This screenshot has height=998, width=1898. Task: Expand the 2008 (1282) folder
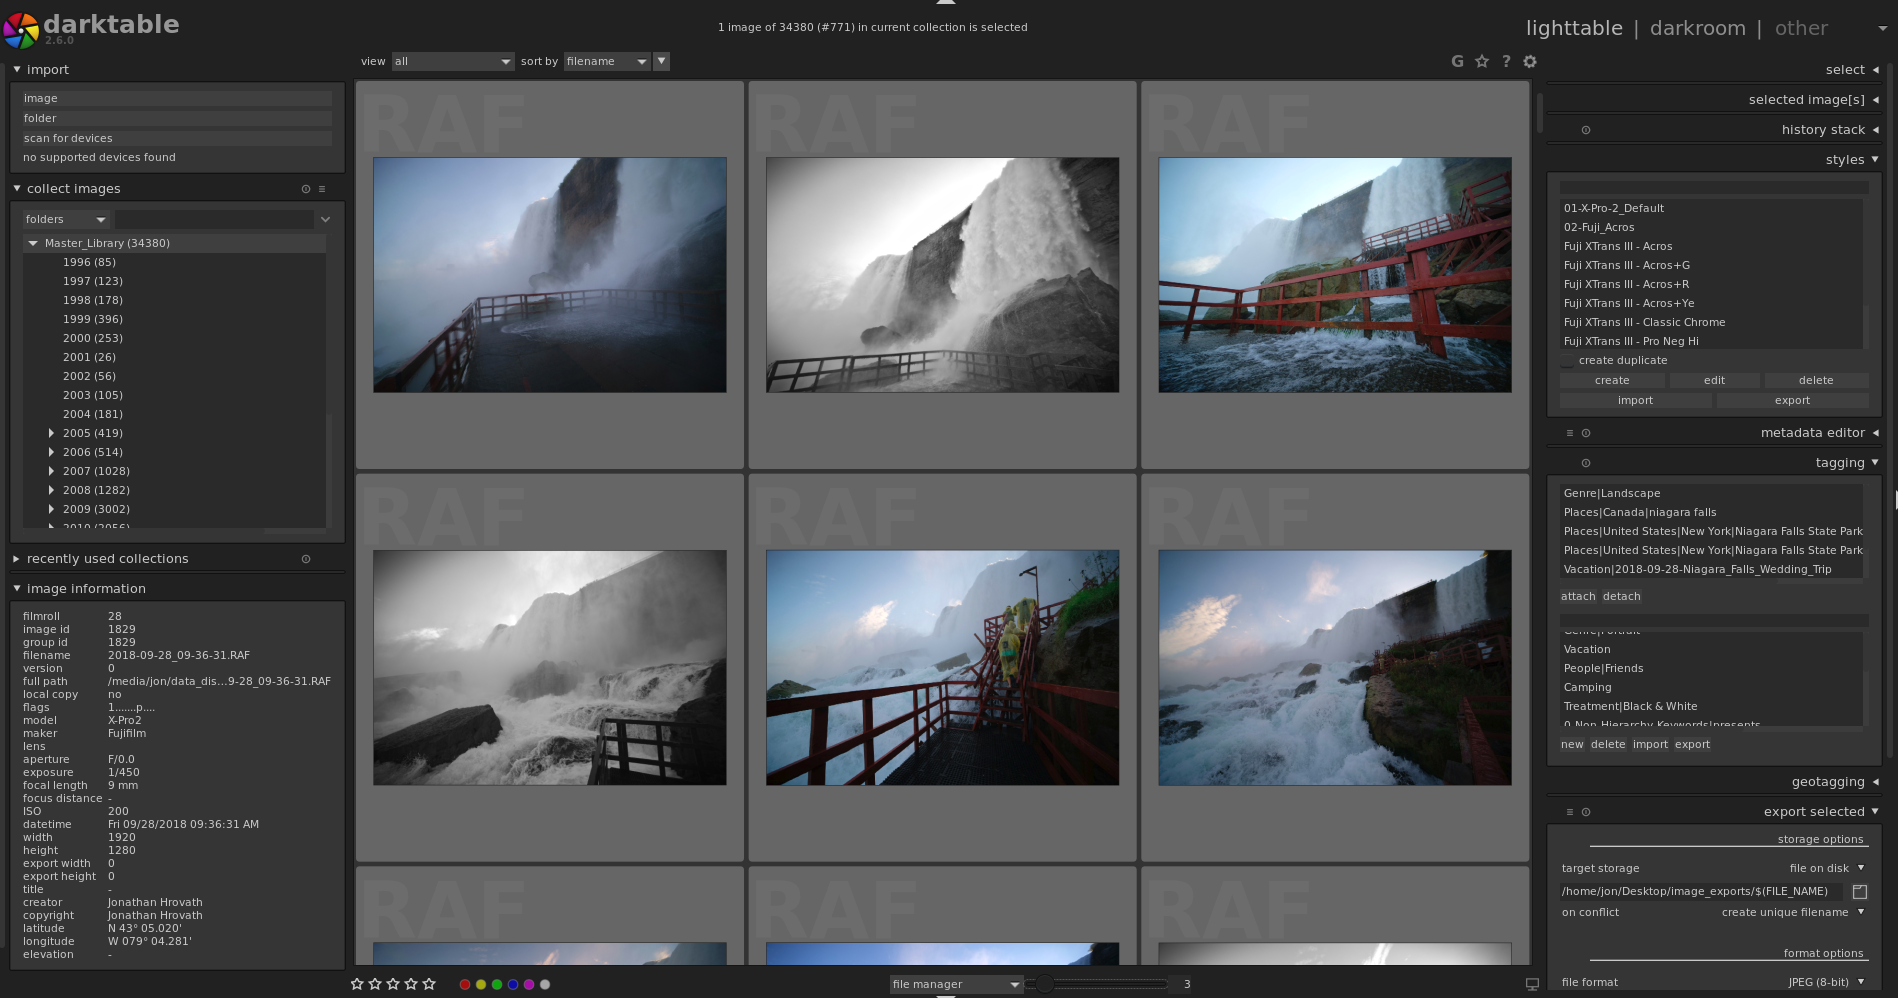point(51,490)
